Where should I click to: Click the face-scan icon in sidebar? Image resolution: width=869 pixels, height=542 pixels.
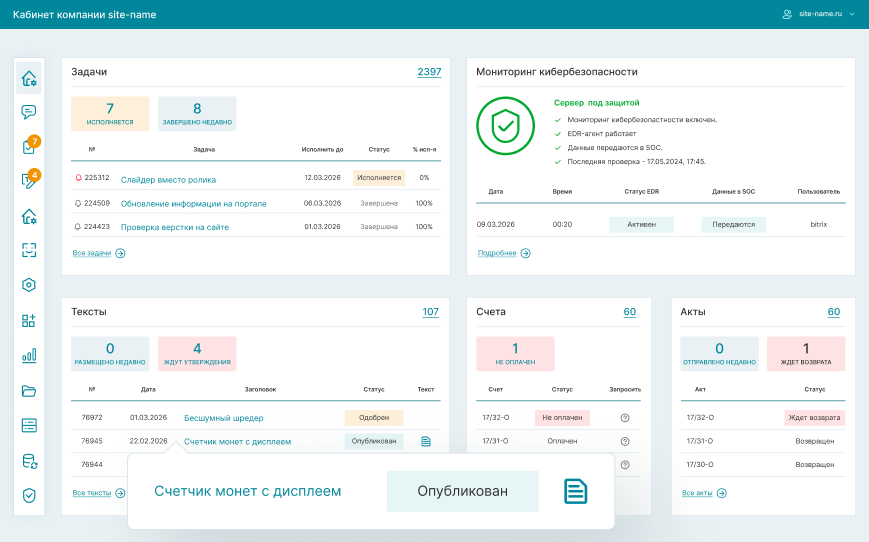point(29,250)
